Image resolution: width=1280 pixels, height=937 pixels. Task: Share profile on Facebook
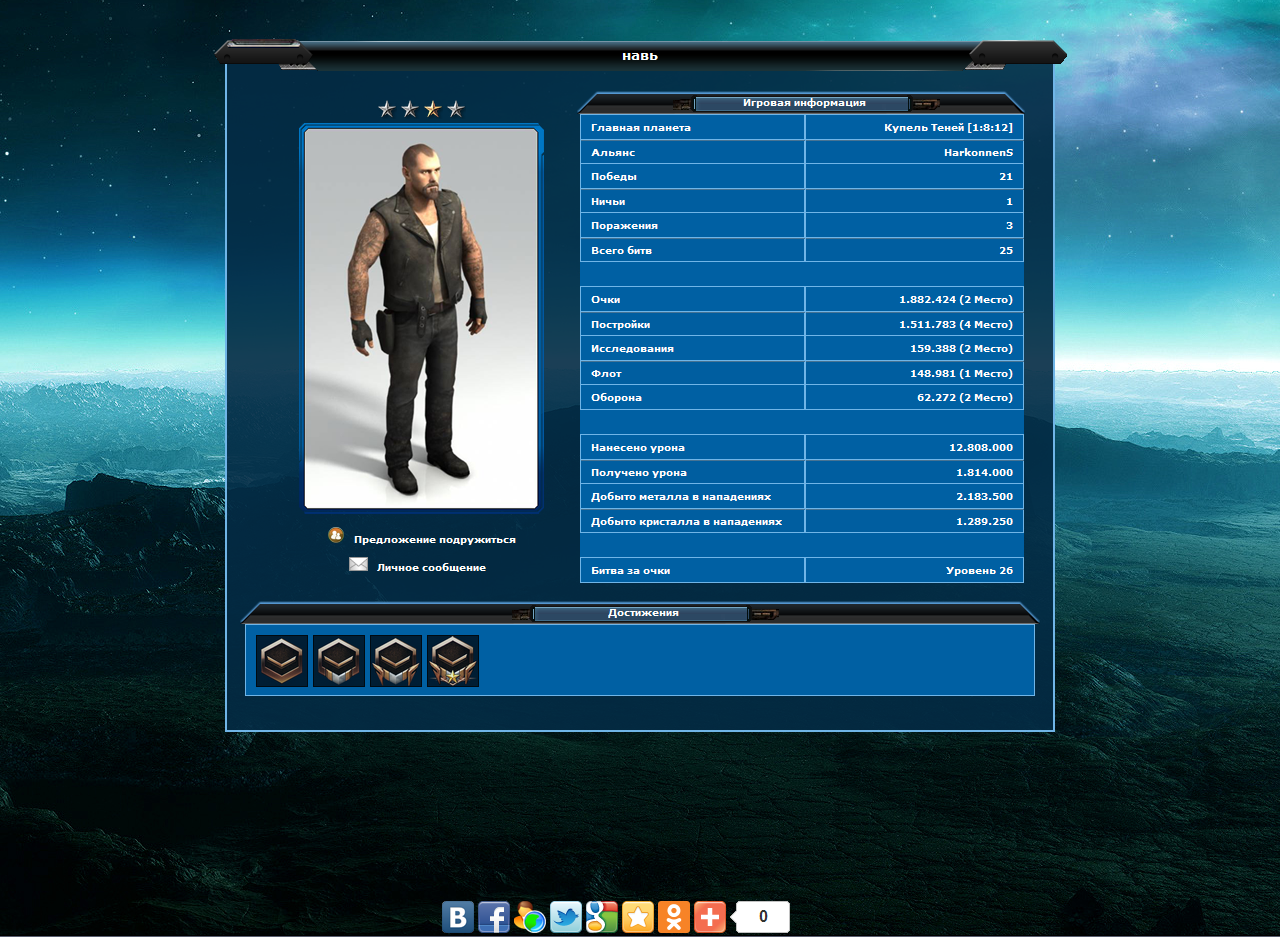click(494, 917)
